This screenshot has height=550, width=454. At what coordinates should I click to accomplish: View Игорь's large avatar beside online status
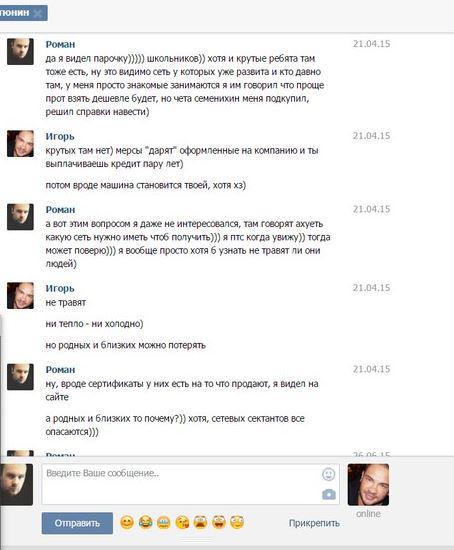[368, 484]
